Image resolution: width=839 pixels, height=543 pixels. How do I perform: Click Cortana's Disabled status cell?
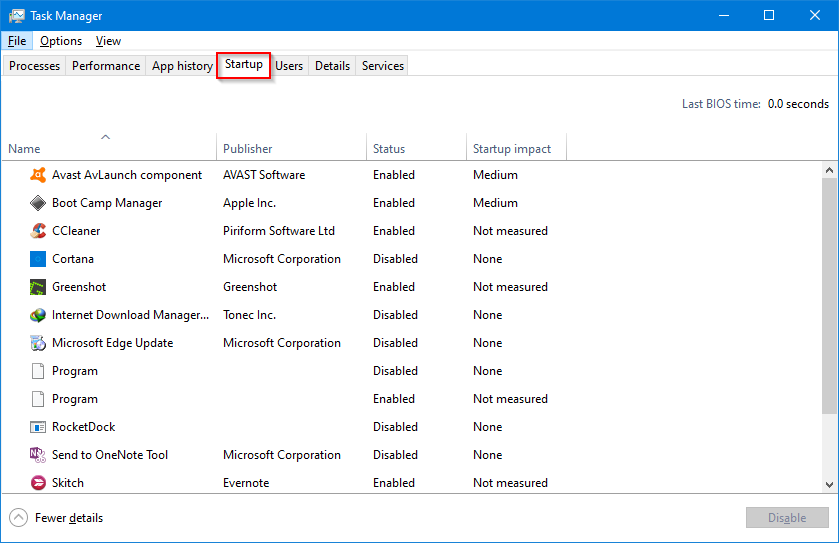pos(395,259)
